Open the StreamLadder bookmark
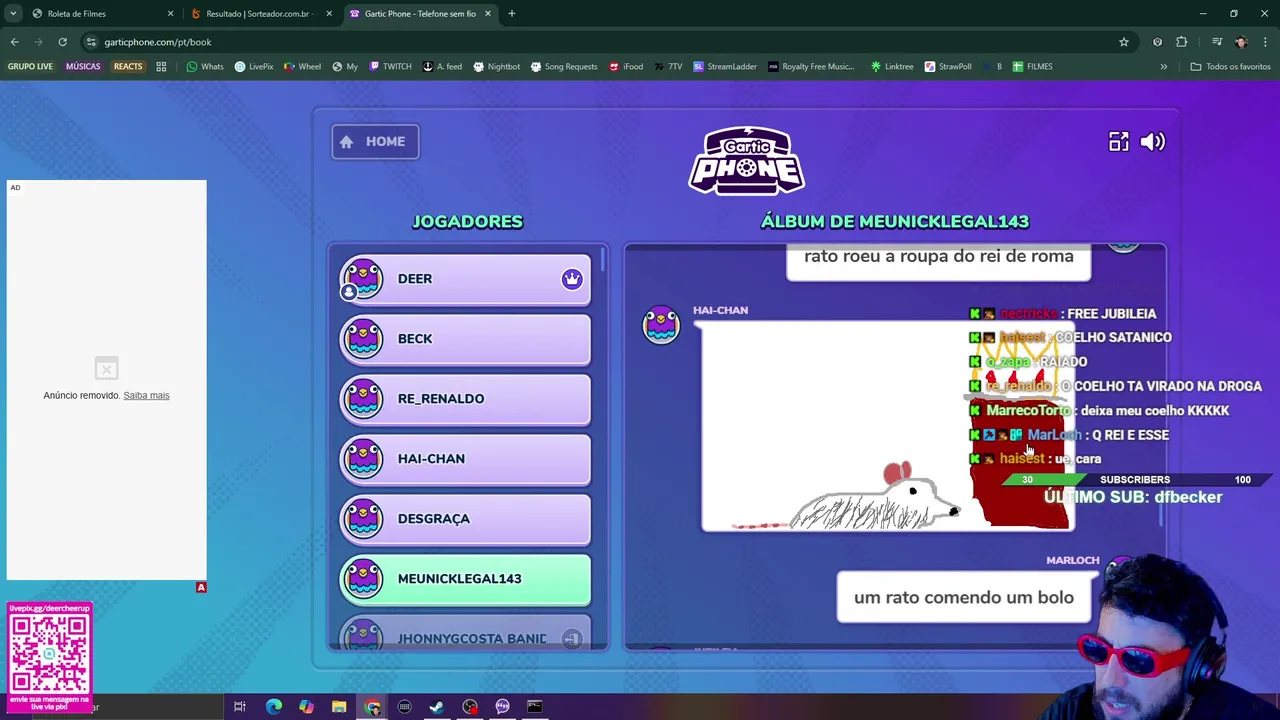This screenshot has width=1280, height=720. point(725,67)
